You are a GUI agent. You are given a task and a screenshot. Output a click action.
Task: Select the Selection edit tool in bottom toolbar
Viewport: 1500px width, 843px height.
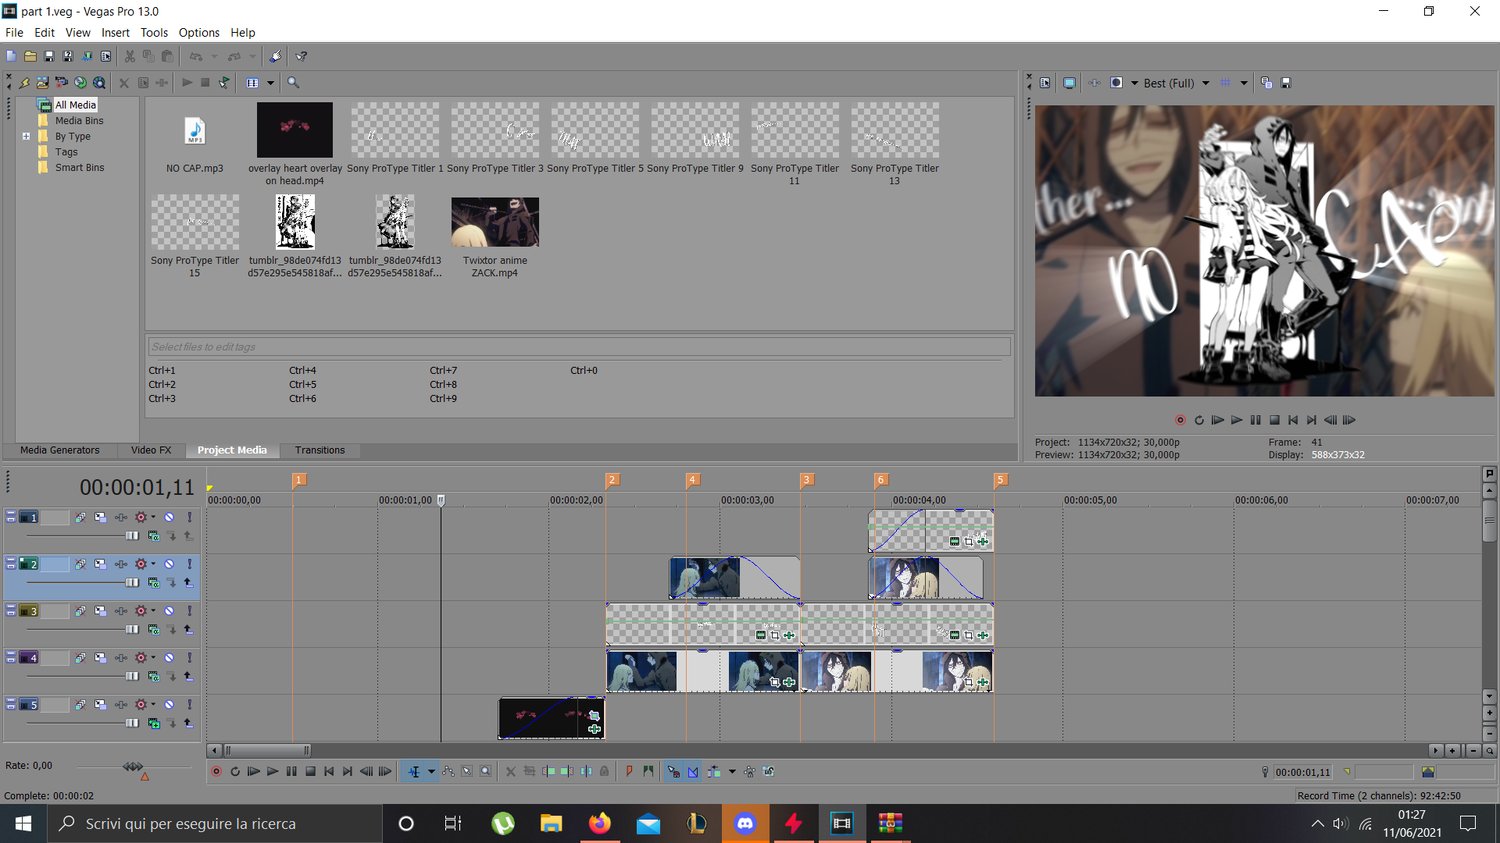pos(467,771)
